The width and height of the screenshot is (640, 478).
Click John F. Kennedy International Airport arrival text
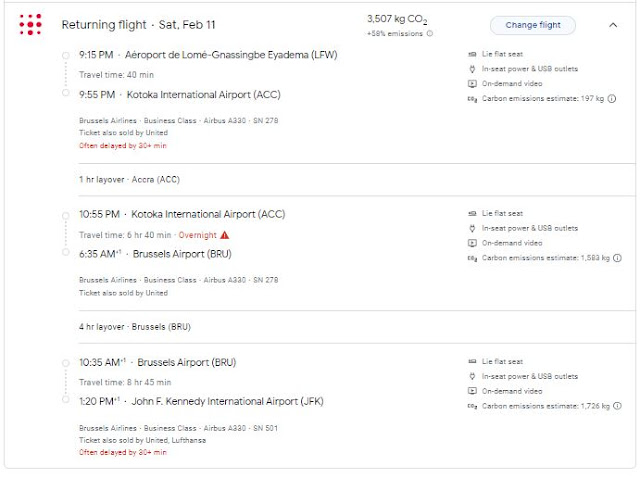pos(227,402)
